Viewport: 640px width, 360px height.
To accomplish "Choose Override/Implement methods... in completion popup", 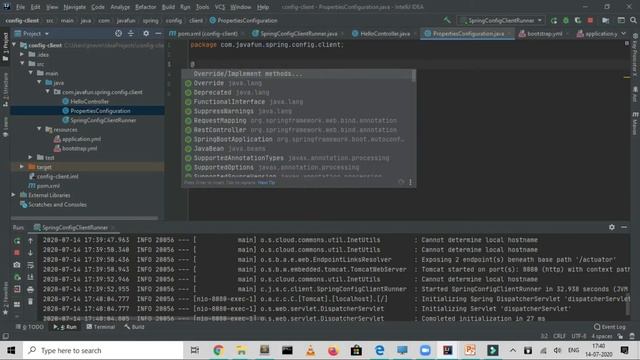I will tap(297, 74).
